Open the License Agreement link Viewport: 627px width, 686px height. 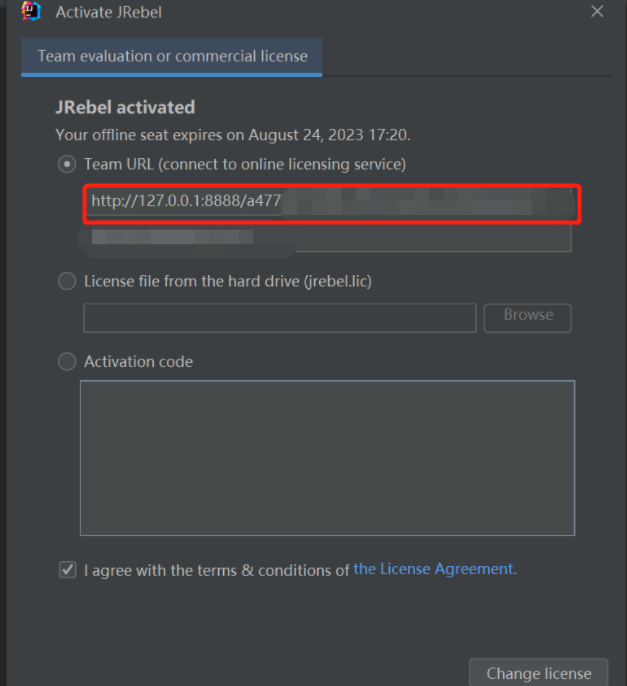pos(435,569)
